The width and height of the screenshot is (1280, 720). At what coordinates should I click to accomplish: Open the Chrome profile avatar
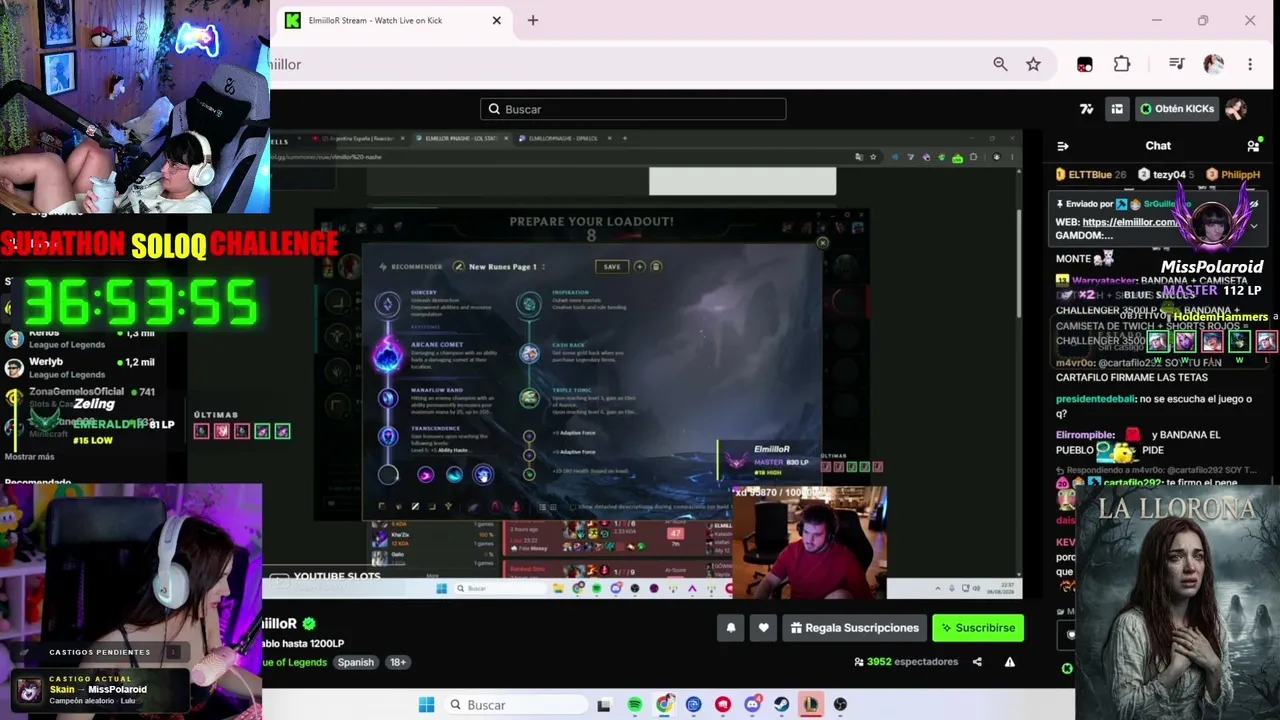[x=1214, y=64]
